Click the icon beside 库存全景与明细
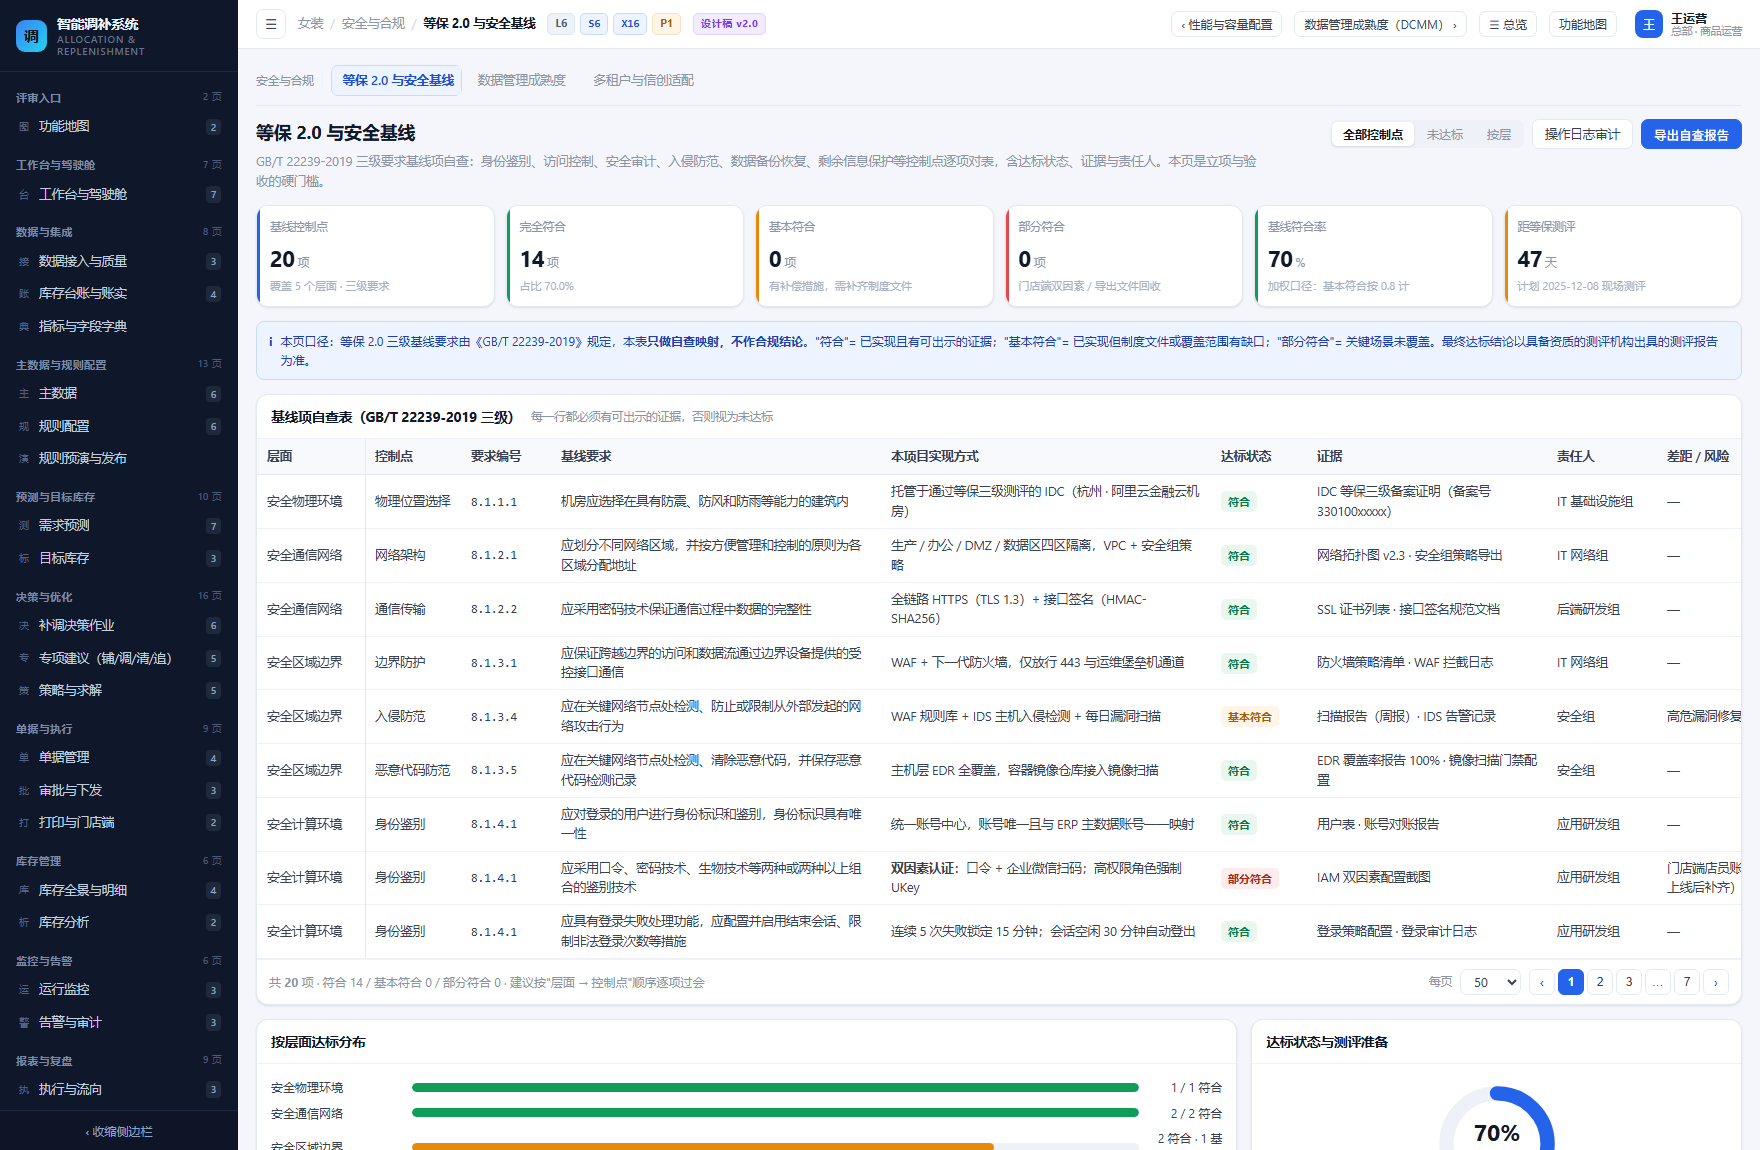This screenshot has width=1760, height=1150. click(24, 891)
